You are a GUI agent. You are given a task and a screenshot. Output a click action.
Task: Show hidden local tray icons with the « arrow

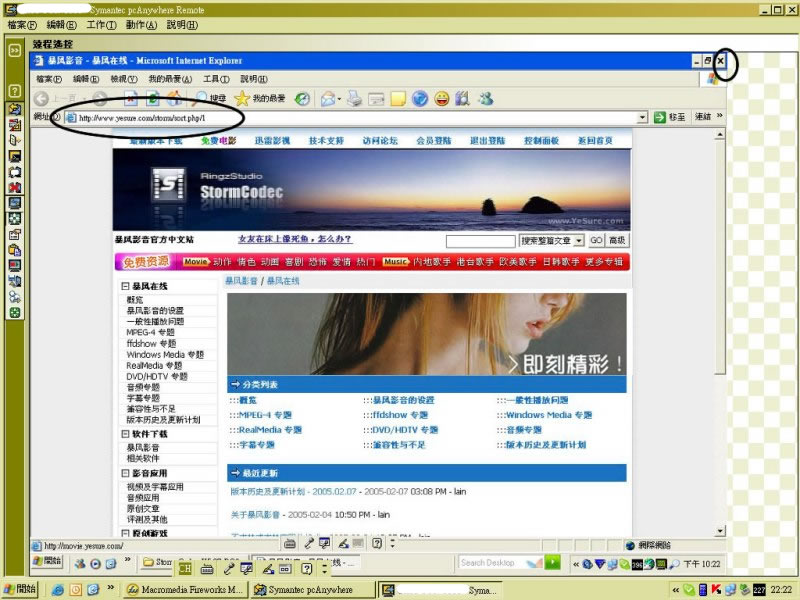676,590
